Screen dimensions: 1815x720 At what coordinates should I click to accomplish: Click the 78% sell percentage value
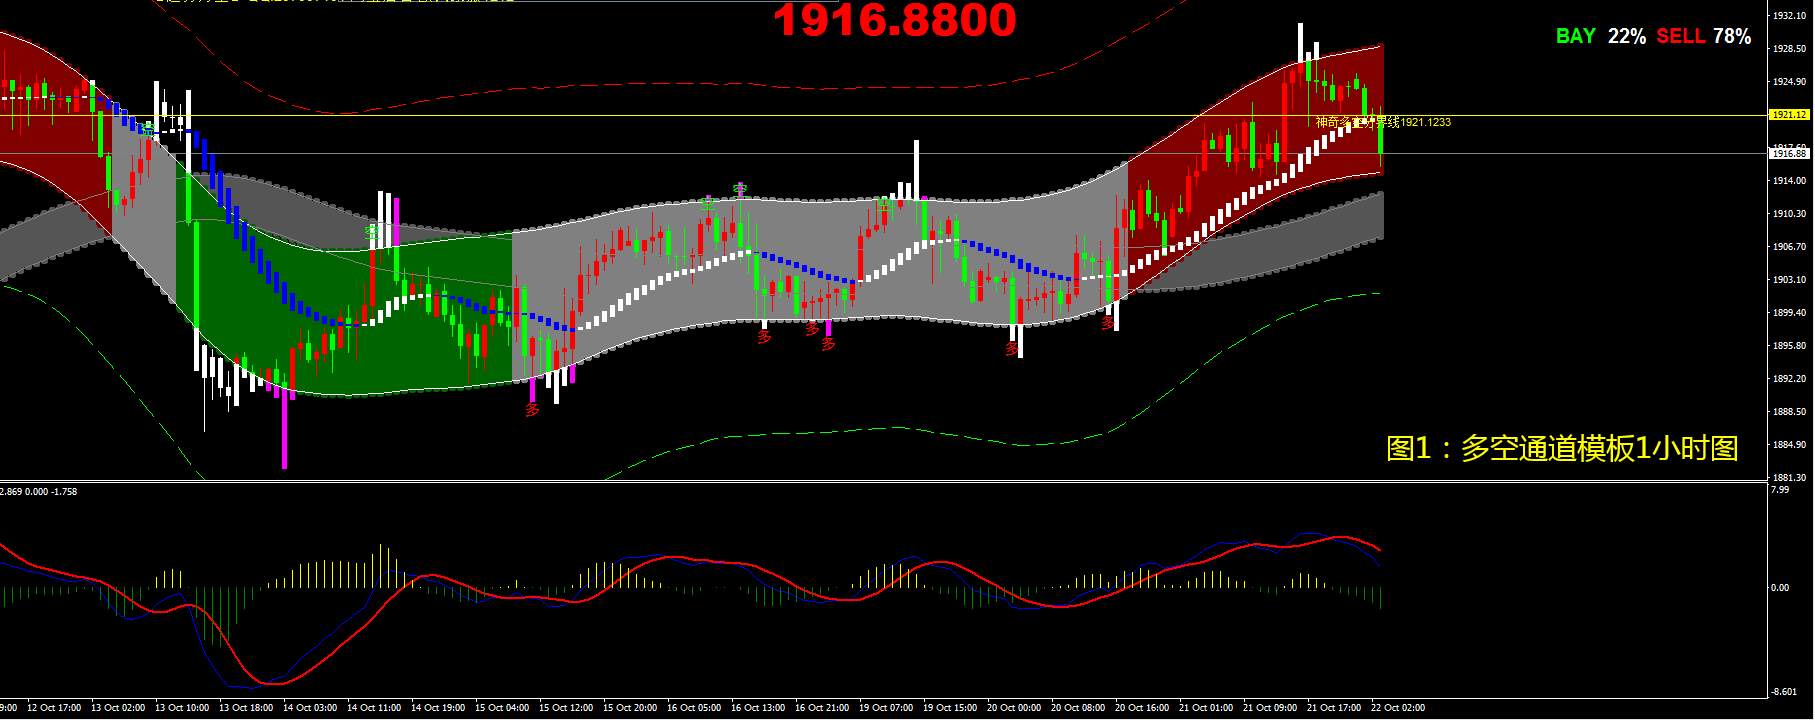(1731, 36)
